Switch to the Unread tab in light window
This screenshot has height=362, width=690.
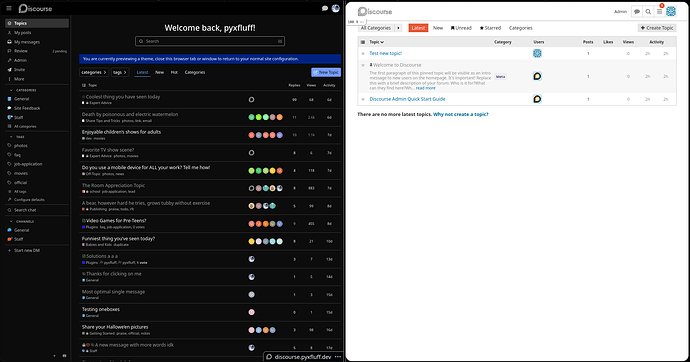click(x=461, y=28)
